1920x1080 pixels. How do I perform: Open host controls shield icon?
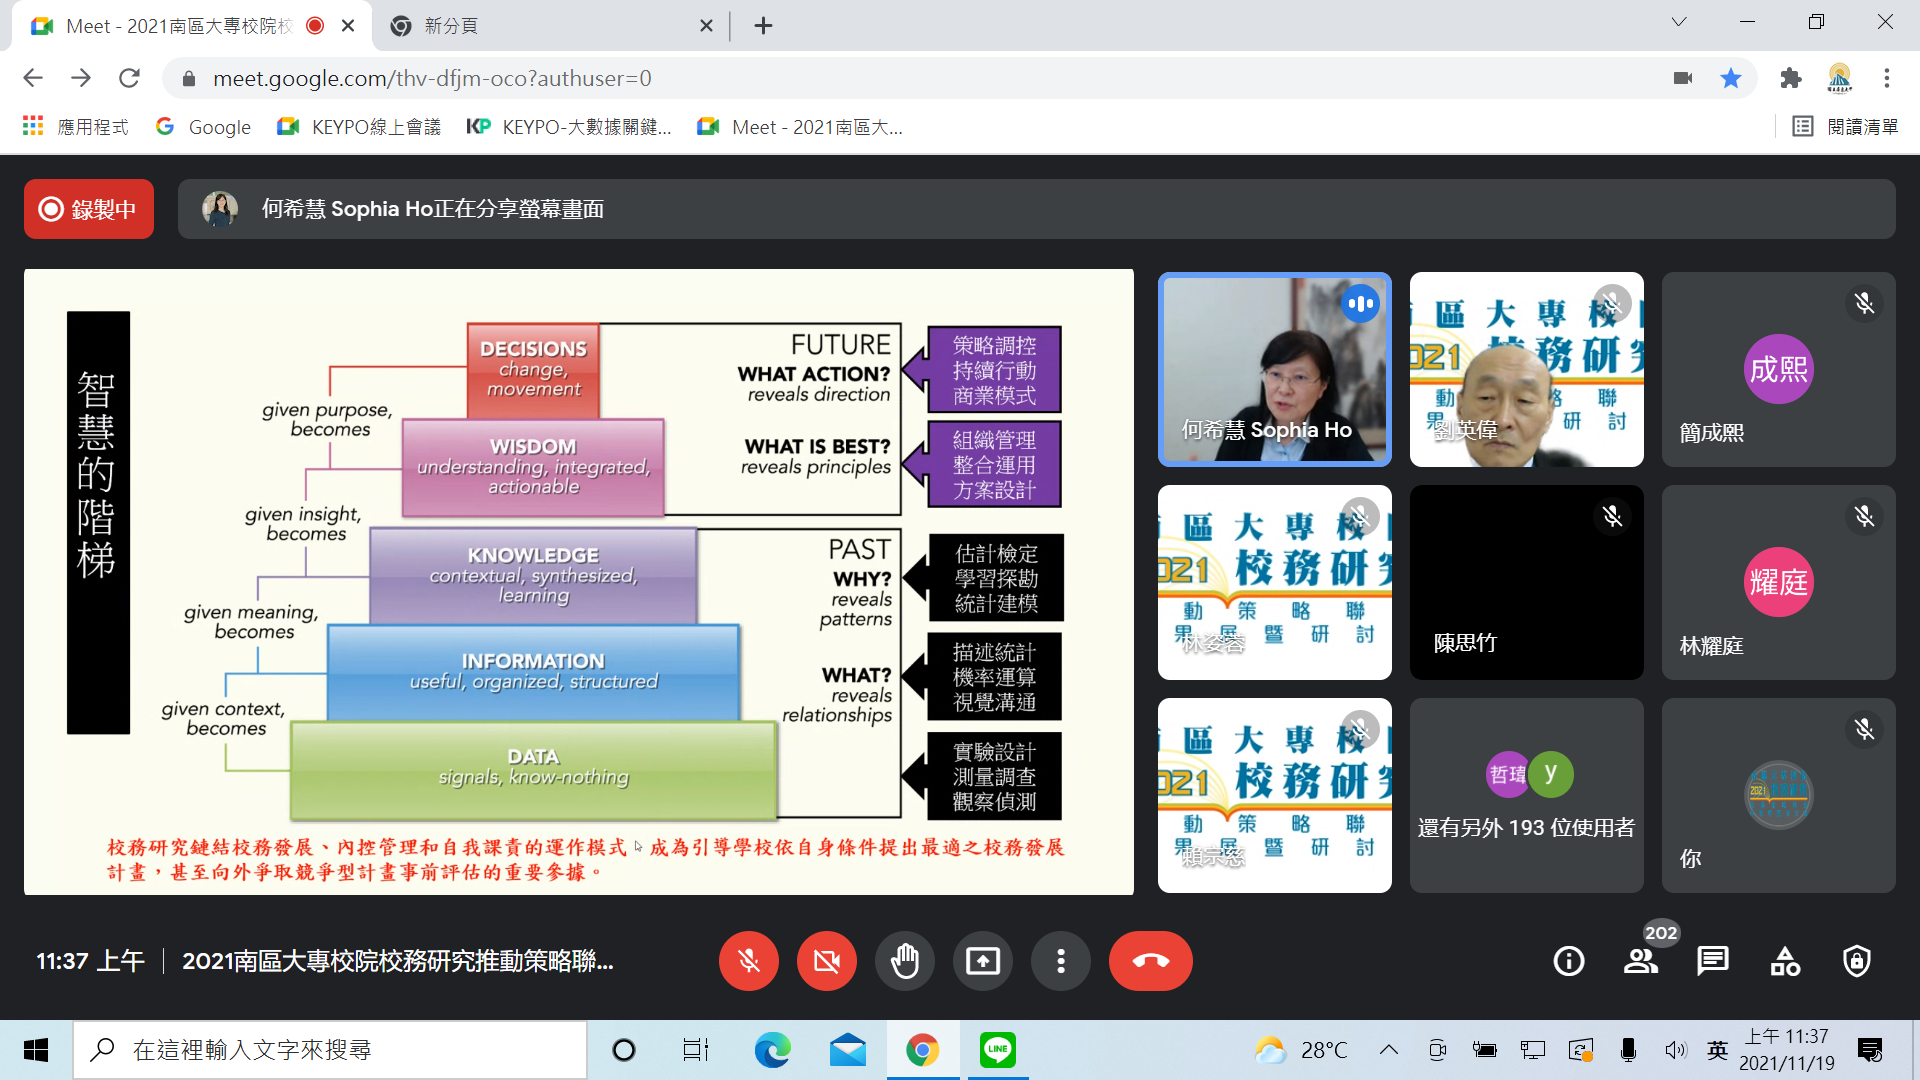[x=1857, y=962]
